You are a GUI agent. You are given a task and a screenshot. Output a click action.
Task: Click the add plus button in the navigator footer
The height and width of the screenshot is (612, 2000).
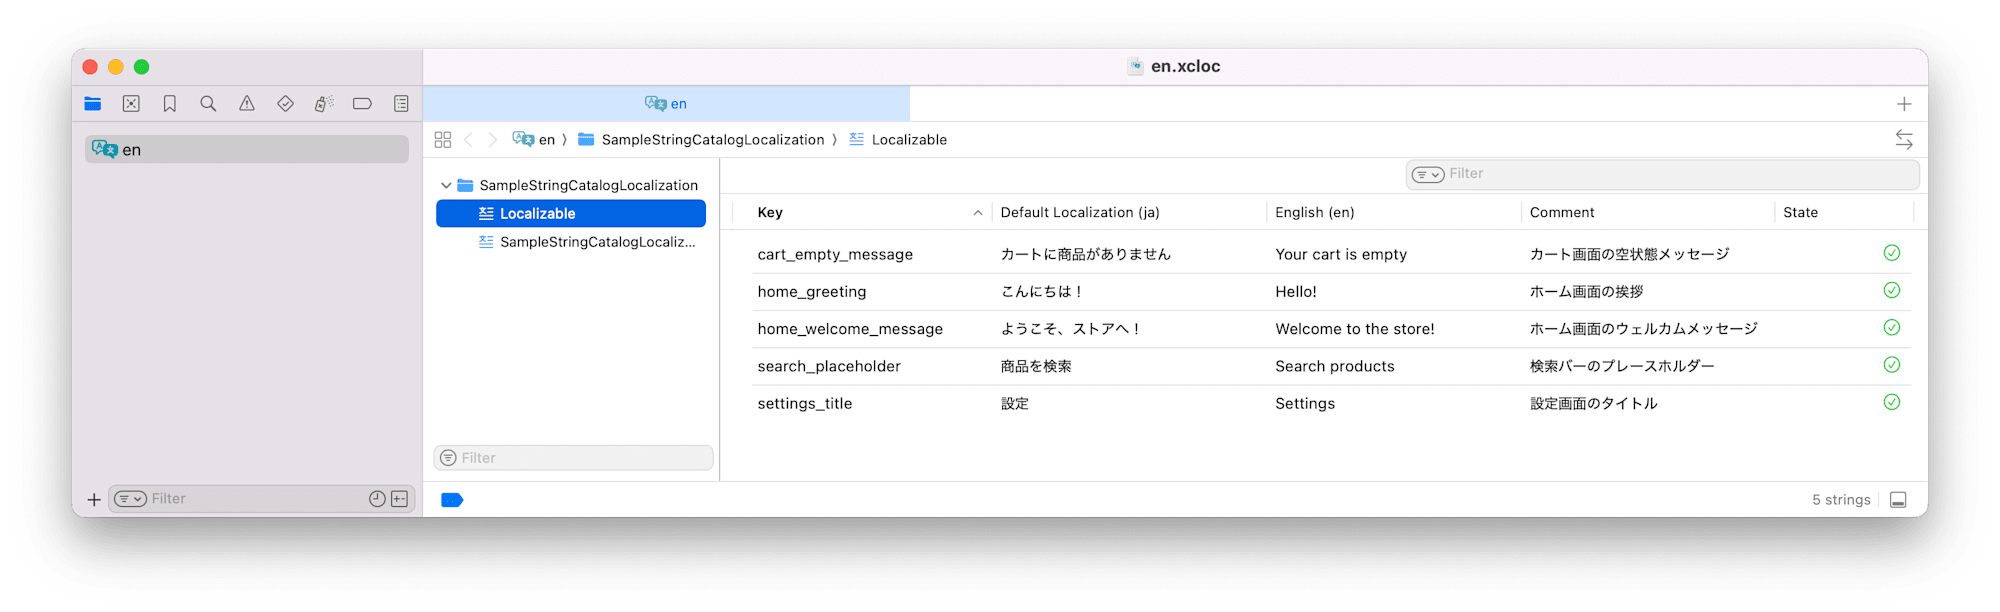[94, 499]
